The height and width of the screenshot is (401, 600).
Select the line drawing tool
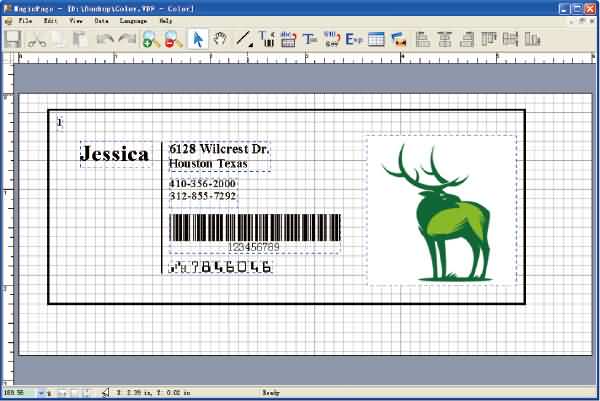(243, 40)
